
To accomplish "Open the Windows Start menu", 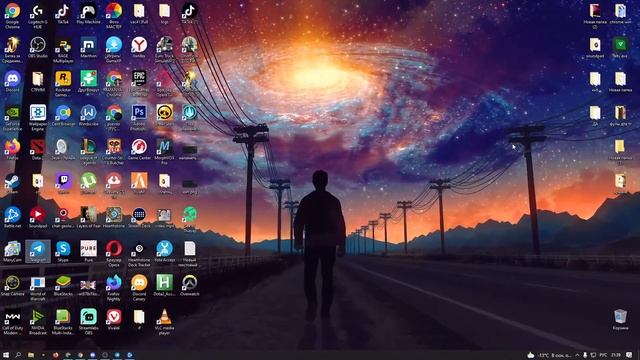I will [6, 355].
